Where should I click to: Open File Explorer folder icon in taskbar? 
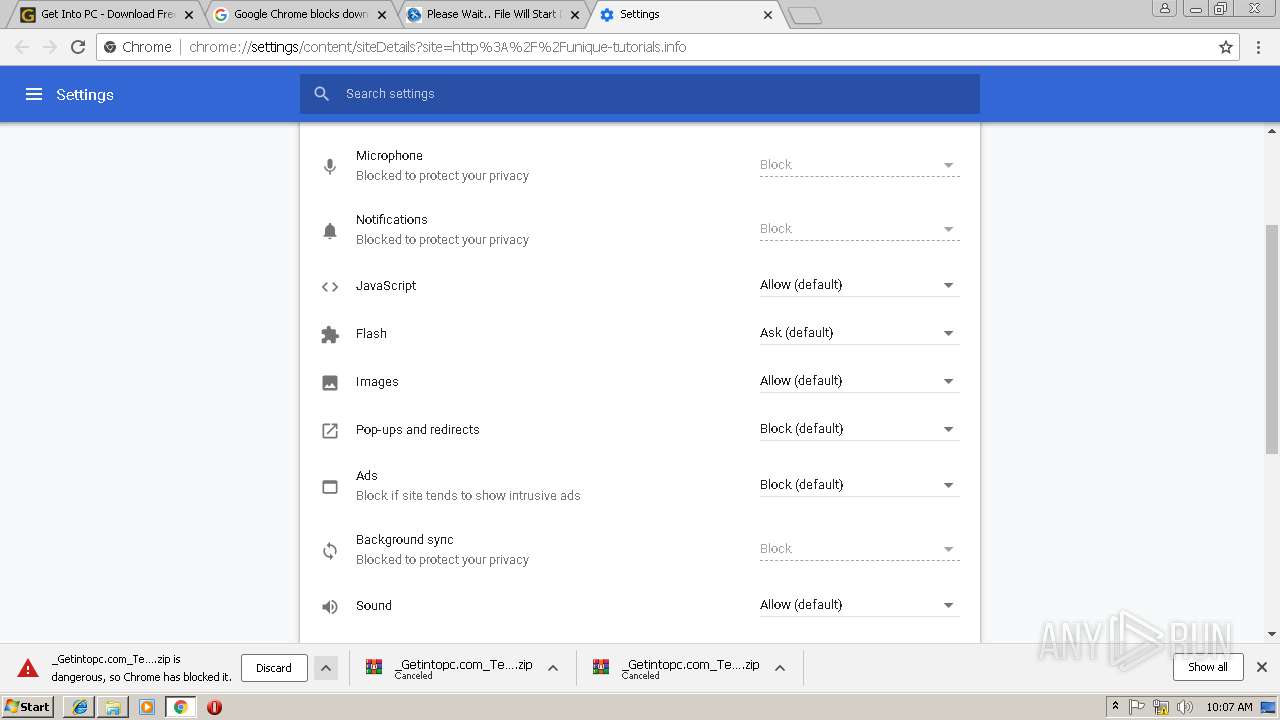113,707
